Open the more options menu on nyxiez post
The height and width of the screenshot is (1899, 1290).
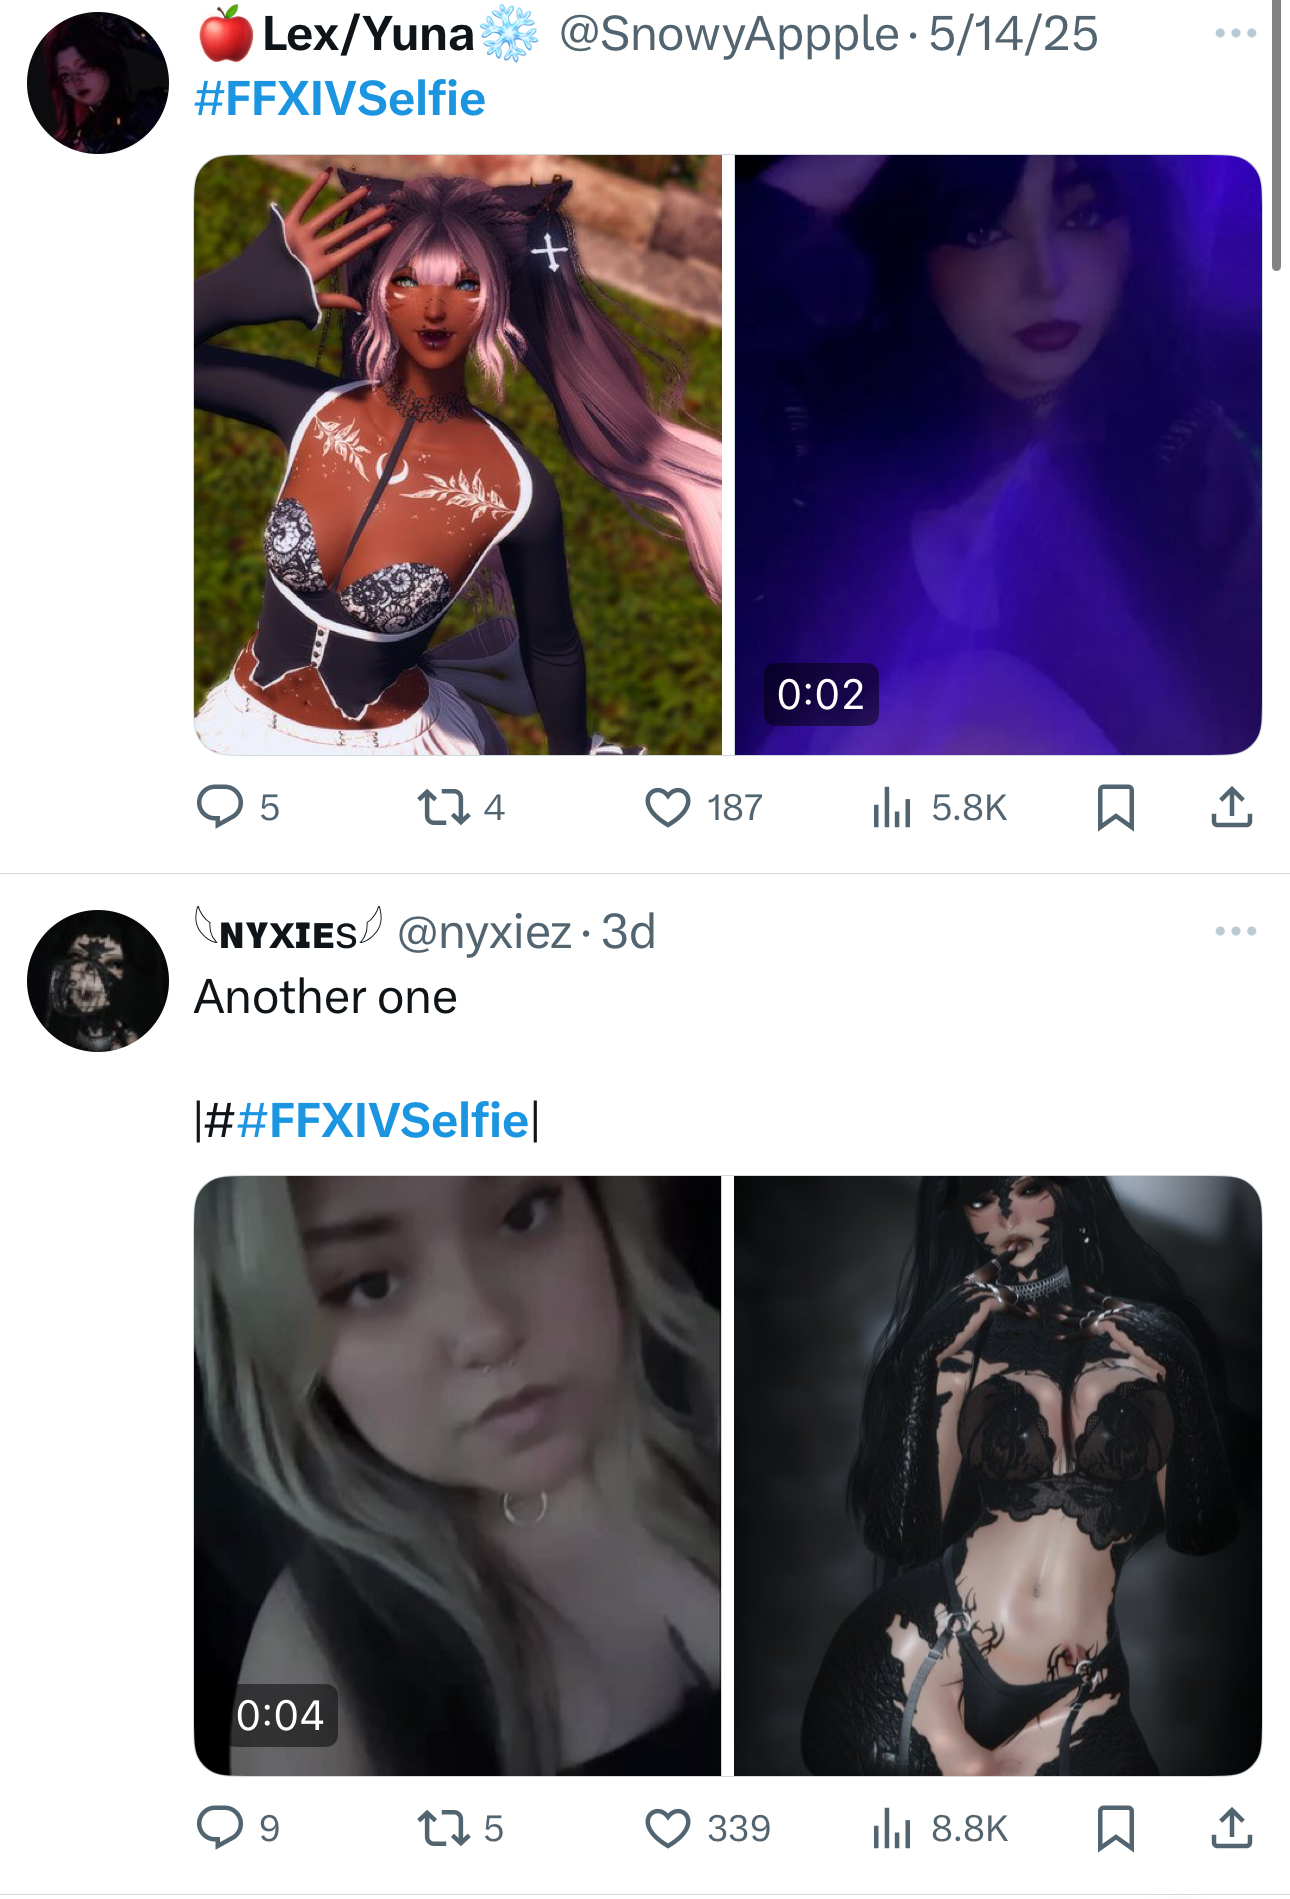tap(1235, 931)
